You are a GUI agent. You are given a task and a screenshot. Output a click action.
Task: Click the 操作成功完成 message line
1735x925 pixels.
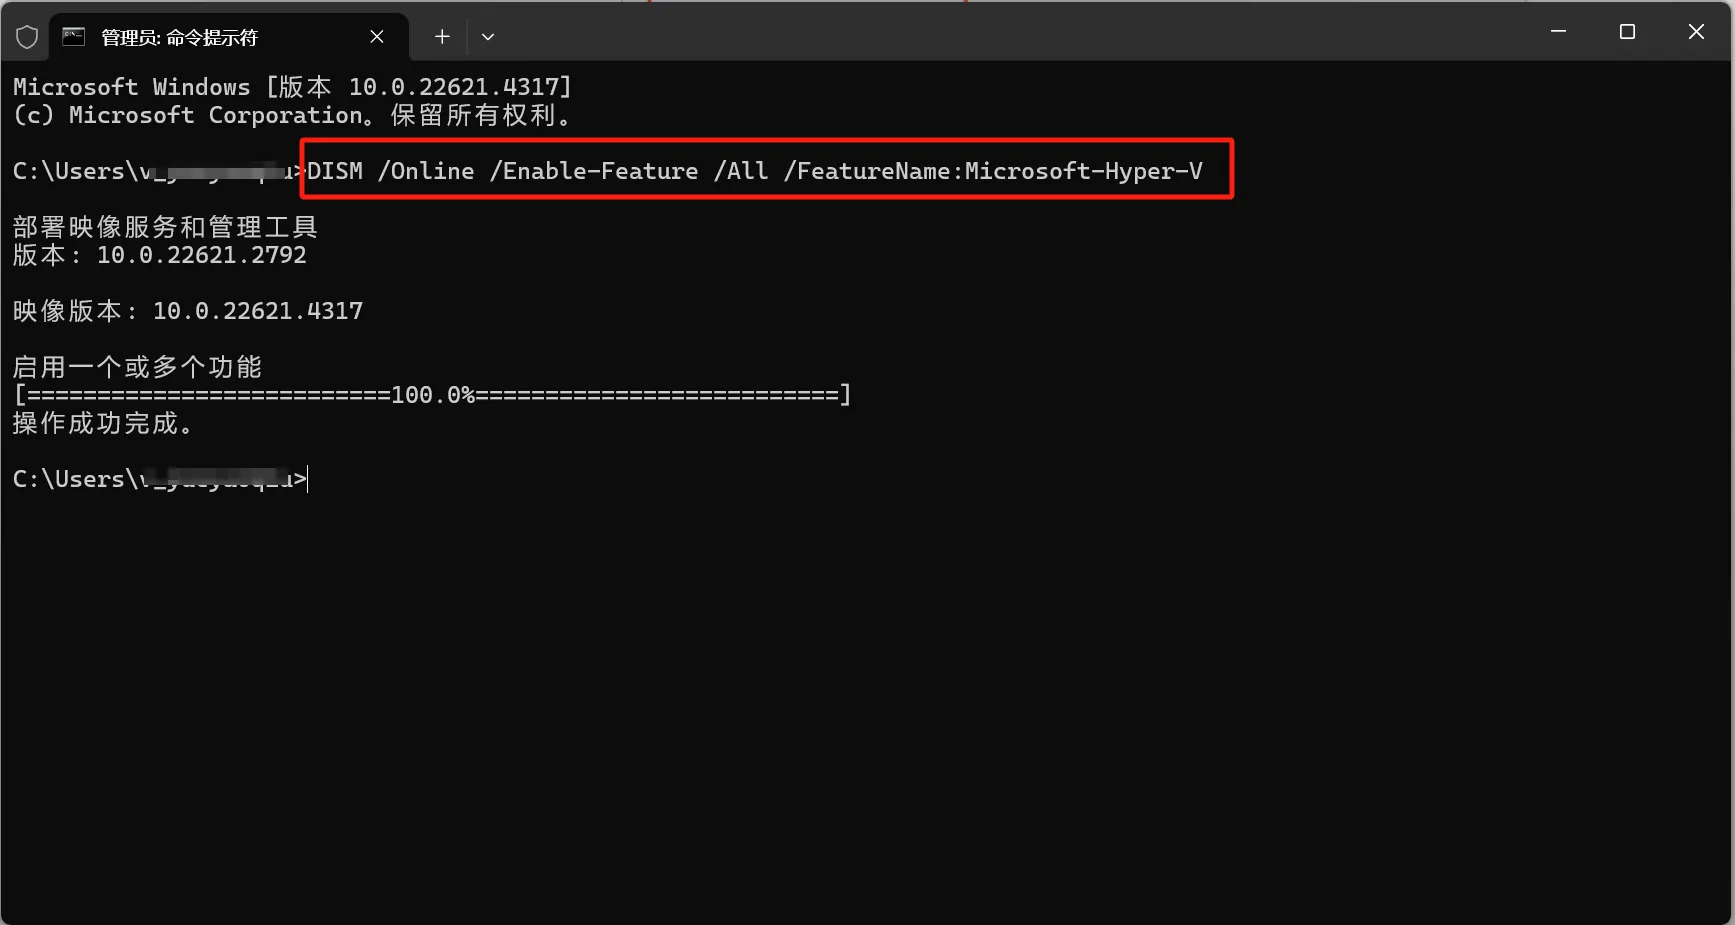pyautogui.click(x=102, y=423)
